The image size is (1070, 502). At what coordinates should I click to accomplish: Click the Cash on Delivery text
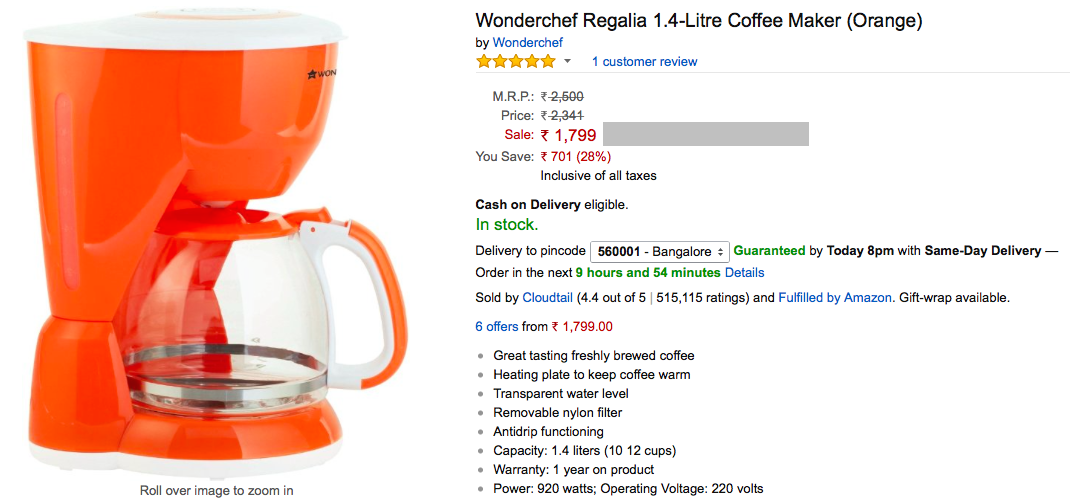coord(528,205)
